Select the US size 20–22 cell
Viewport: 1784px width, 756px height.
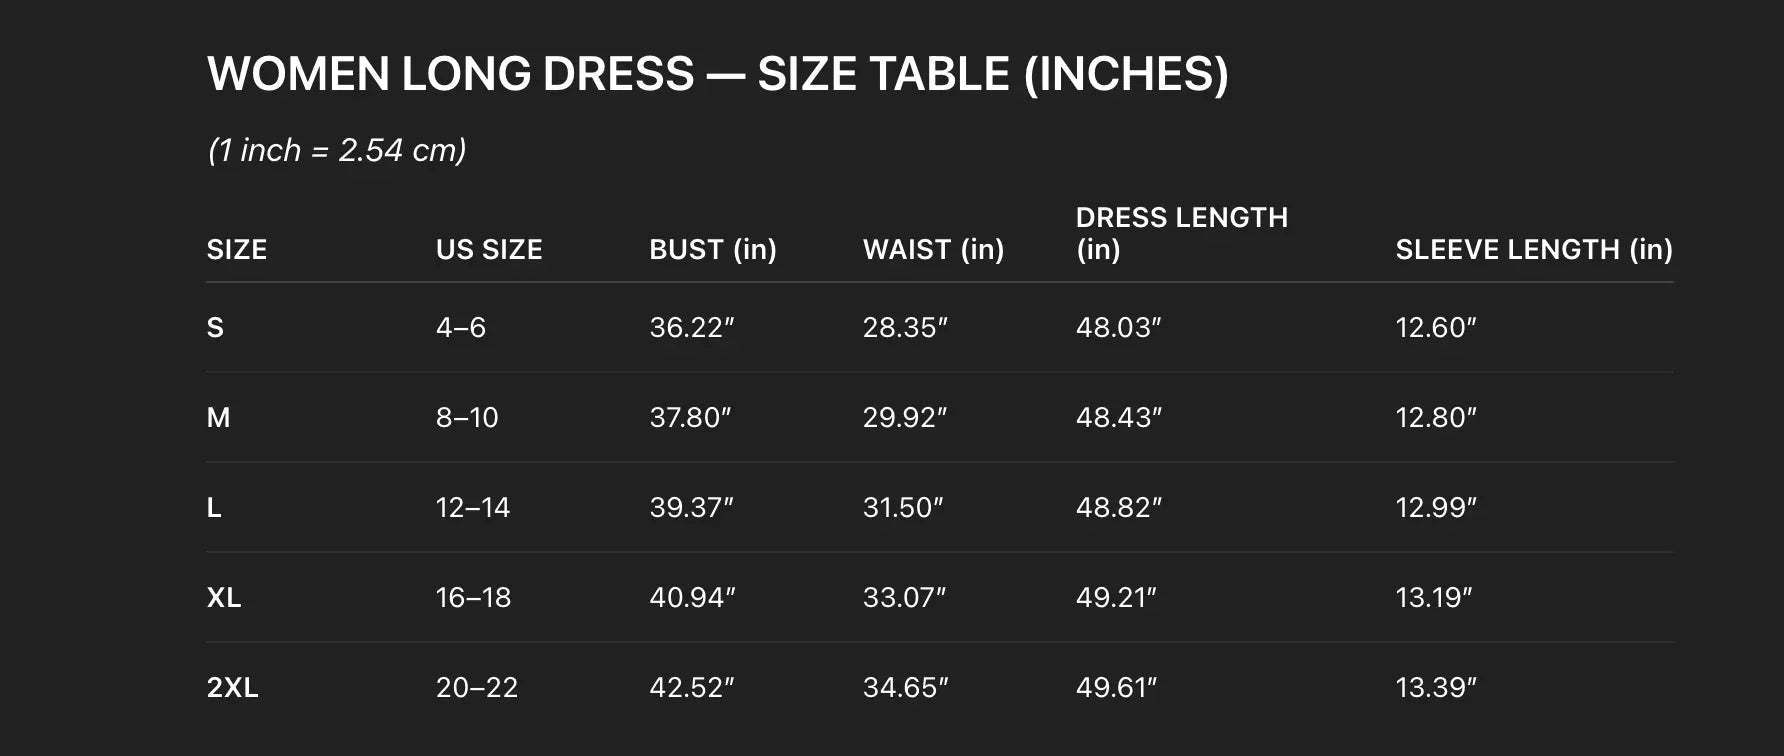coord(477,687)
